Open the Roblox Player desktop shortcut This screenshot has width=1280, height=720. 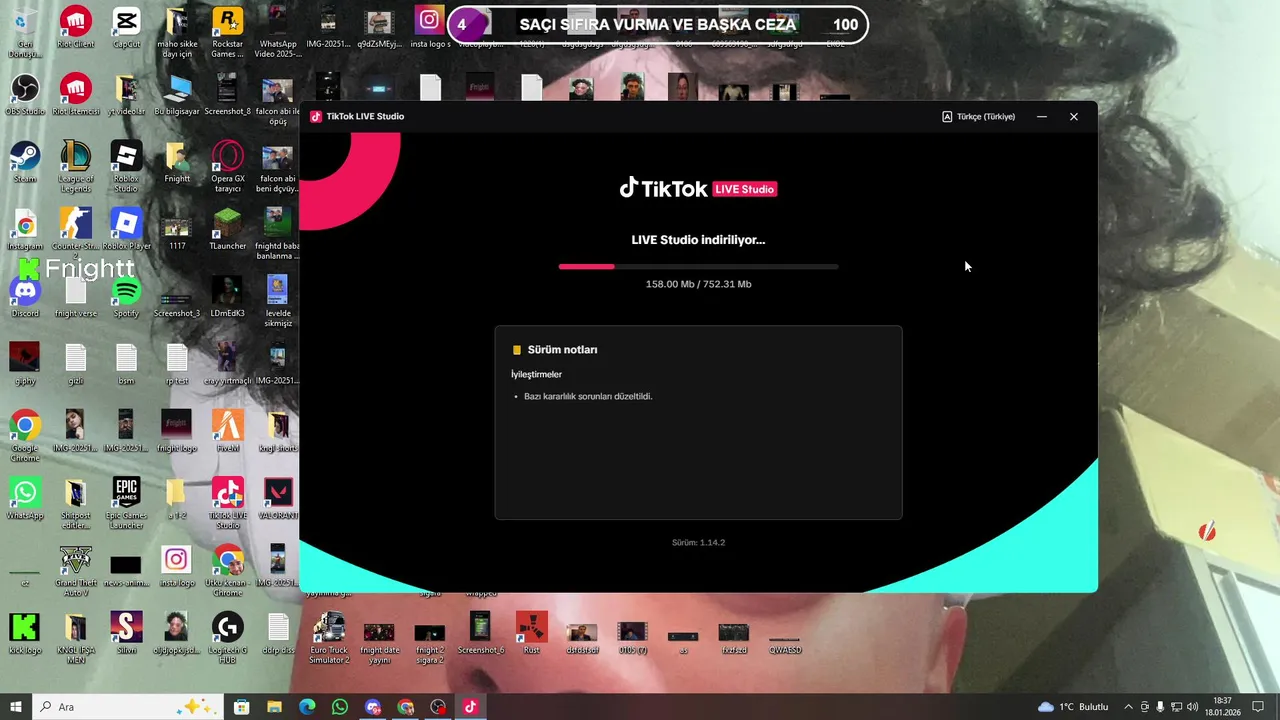pyautogui.click(x=126, y=229)
